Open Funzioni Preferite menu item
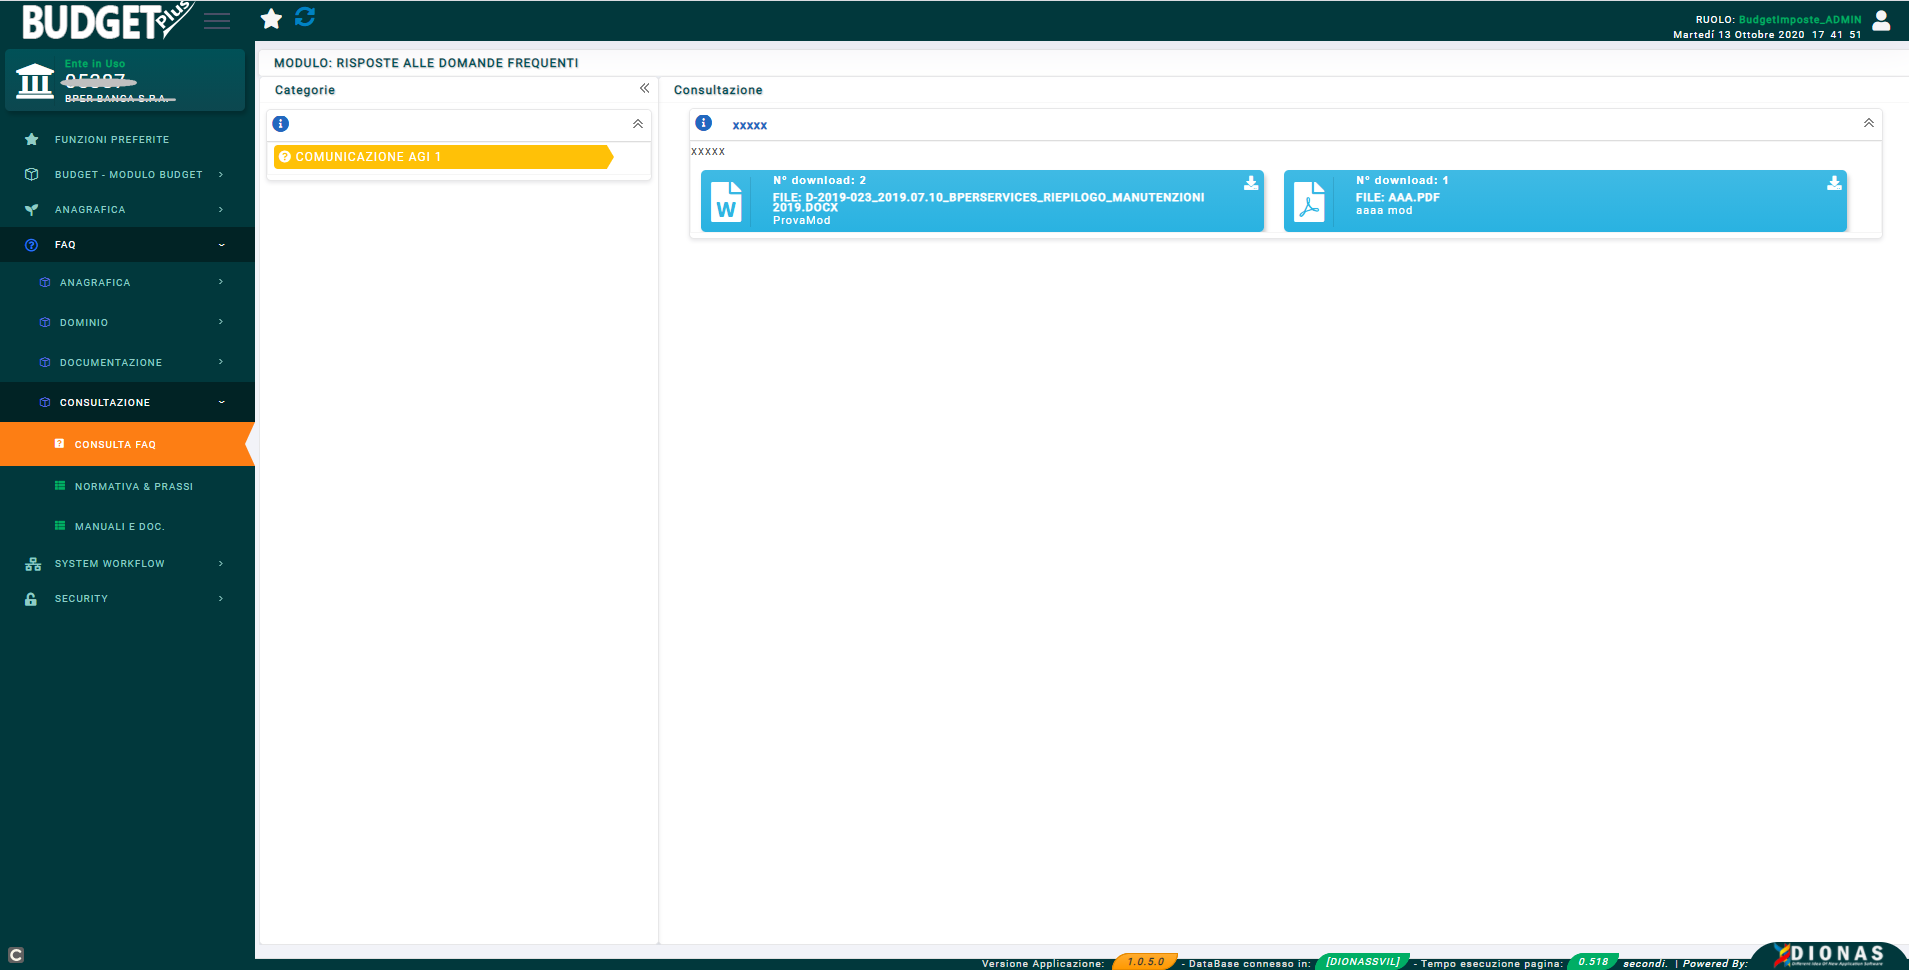 pos(127,140)
